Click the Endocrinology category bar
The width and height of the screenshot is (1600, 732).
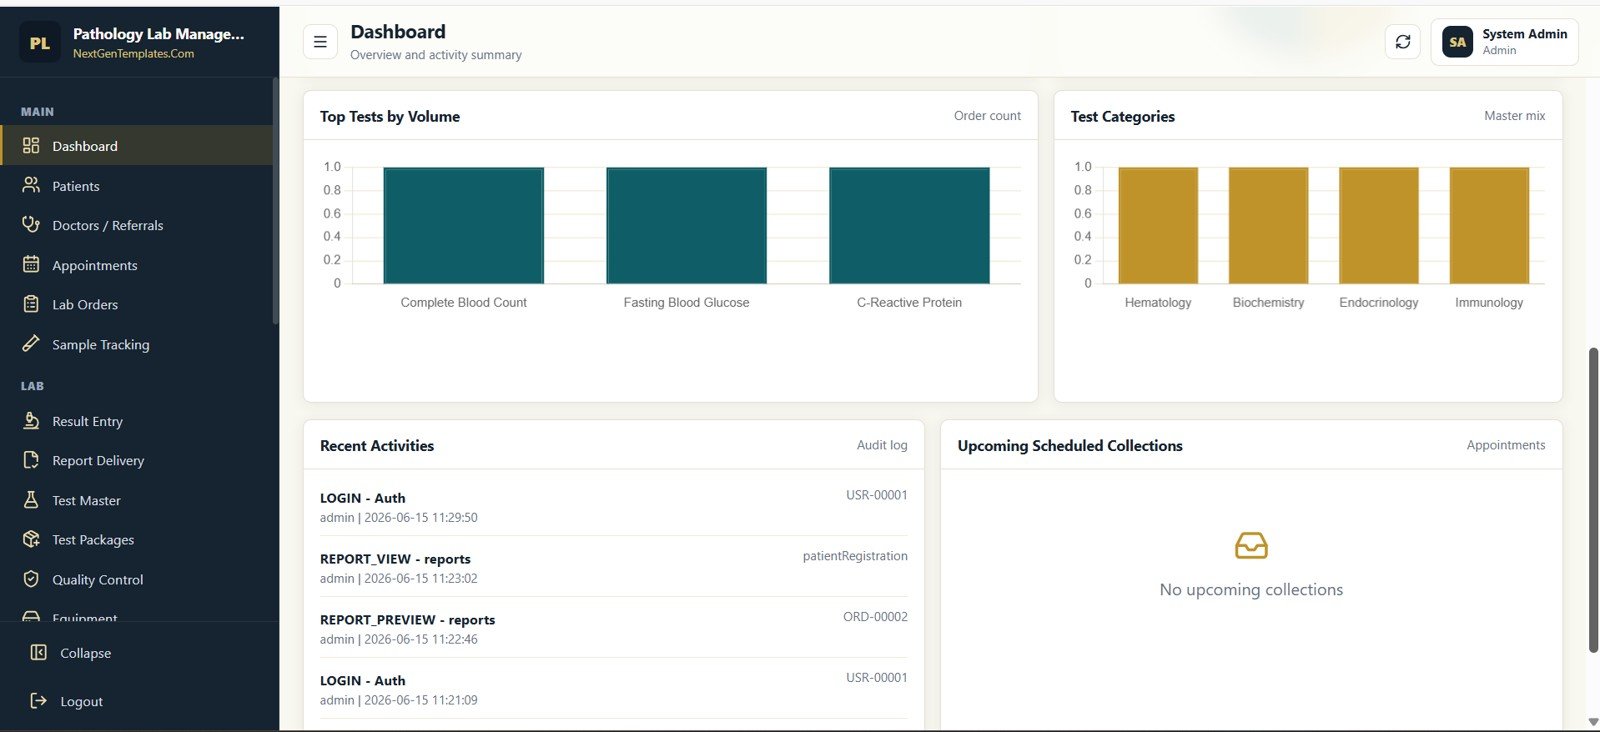coord(1379,225)
